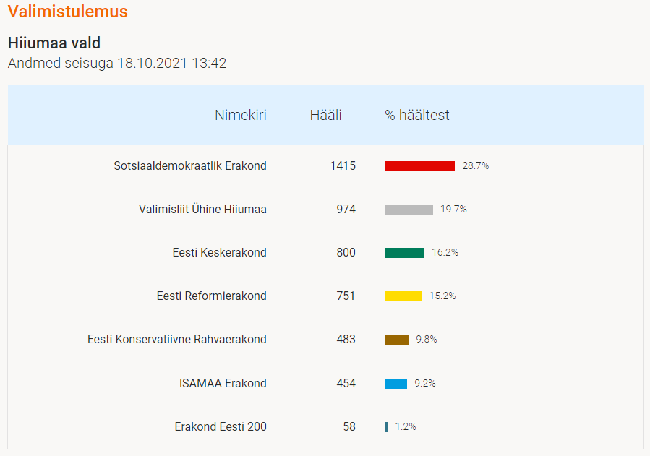
Task: Click the Nimekiri column header
Action: click(240, 115)
